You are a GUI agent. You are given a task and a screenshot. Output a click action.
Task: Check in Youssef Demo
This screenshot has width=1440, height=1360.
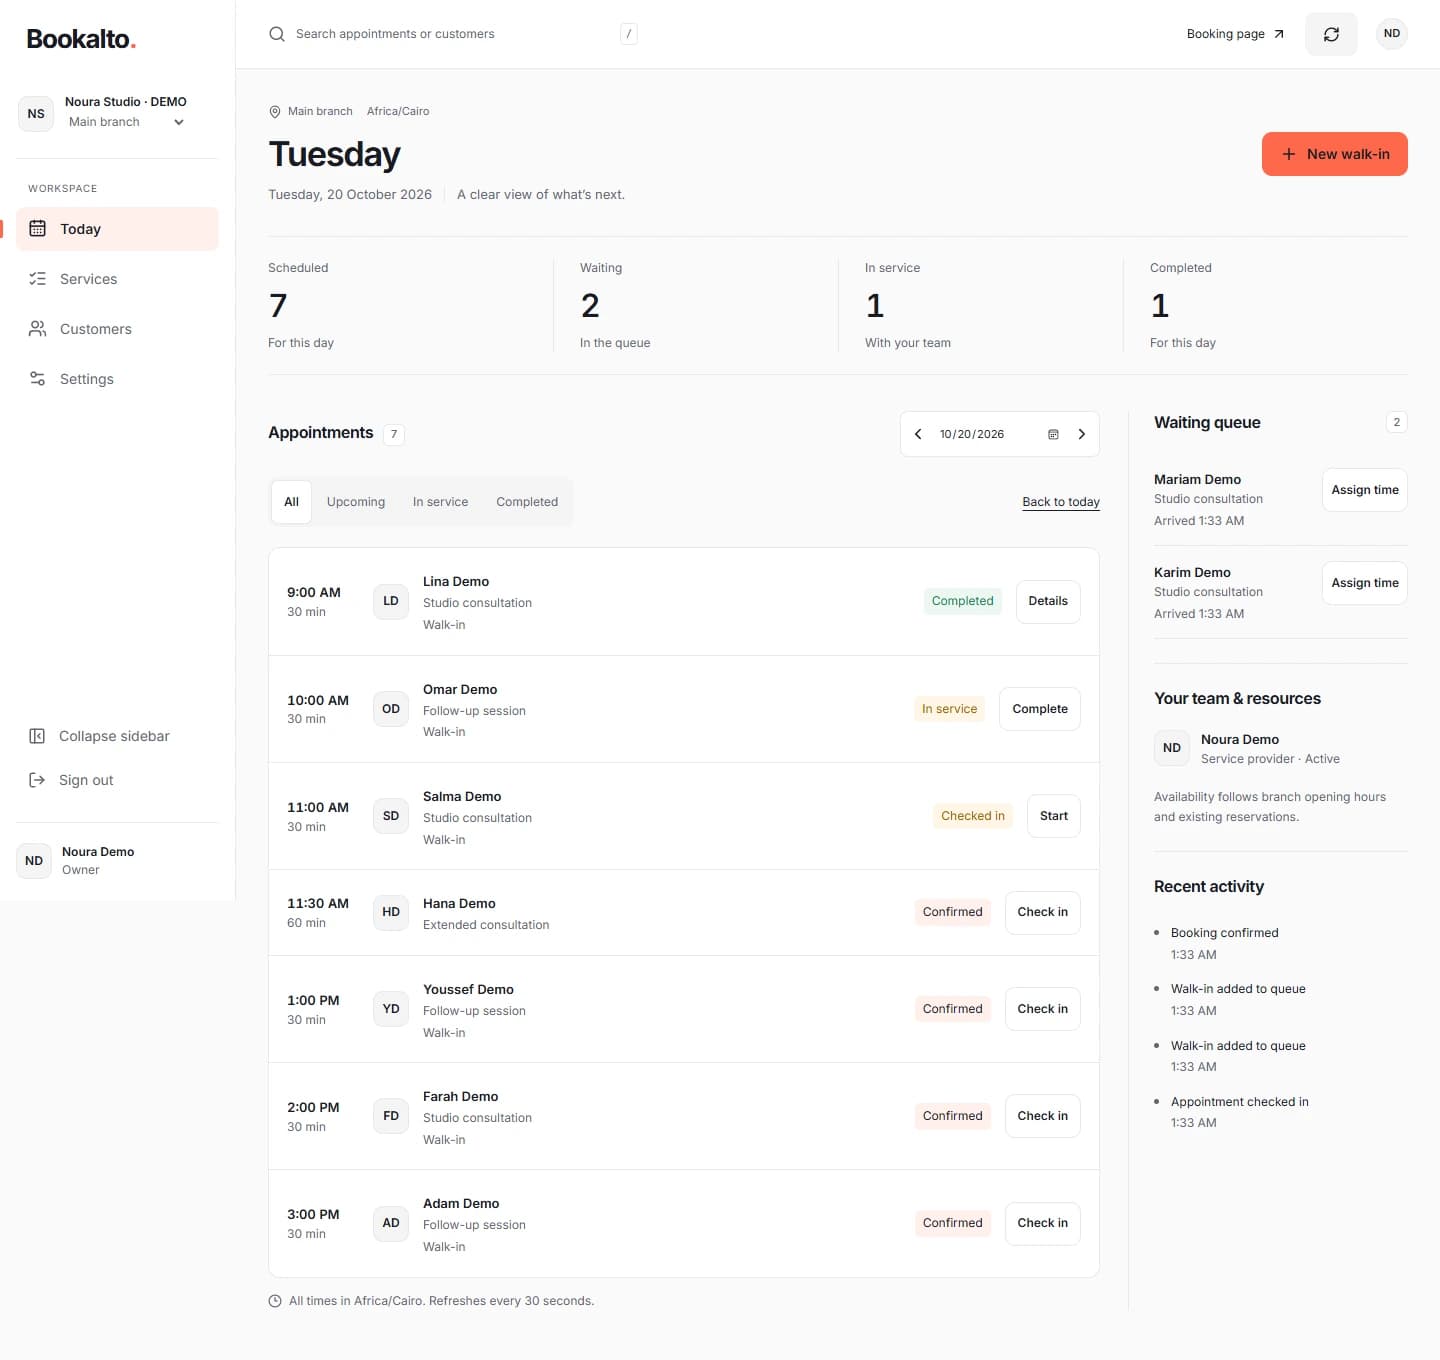(x=1043, y=1009)
